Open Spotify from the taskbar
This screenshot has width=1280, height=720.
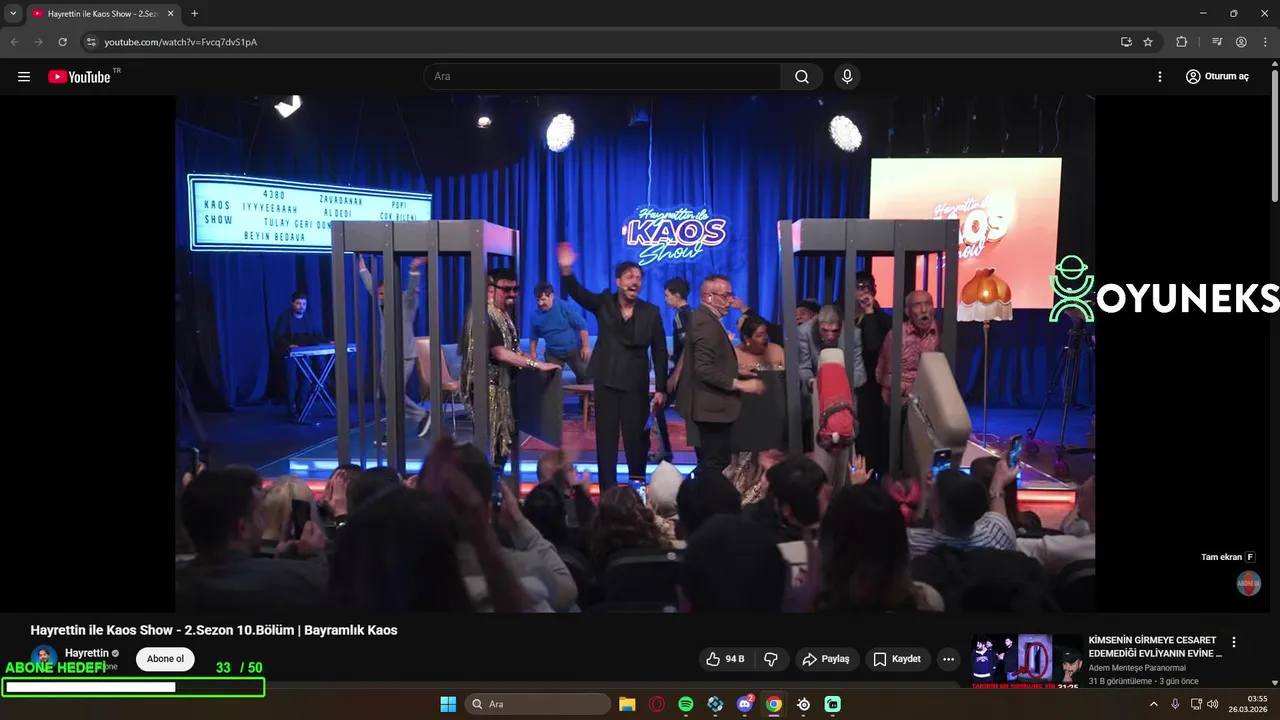686,704
